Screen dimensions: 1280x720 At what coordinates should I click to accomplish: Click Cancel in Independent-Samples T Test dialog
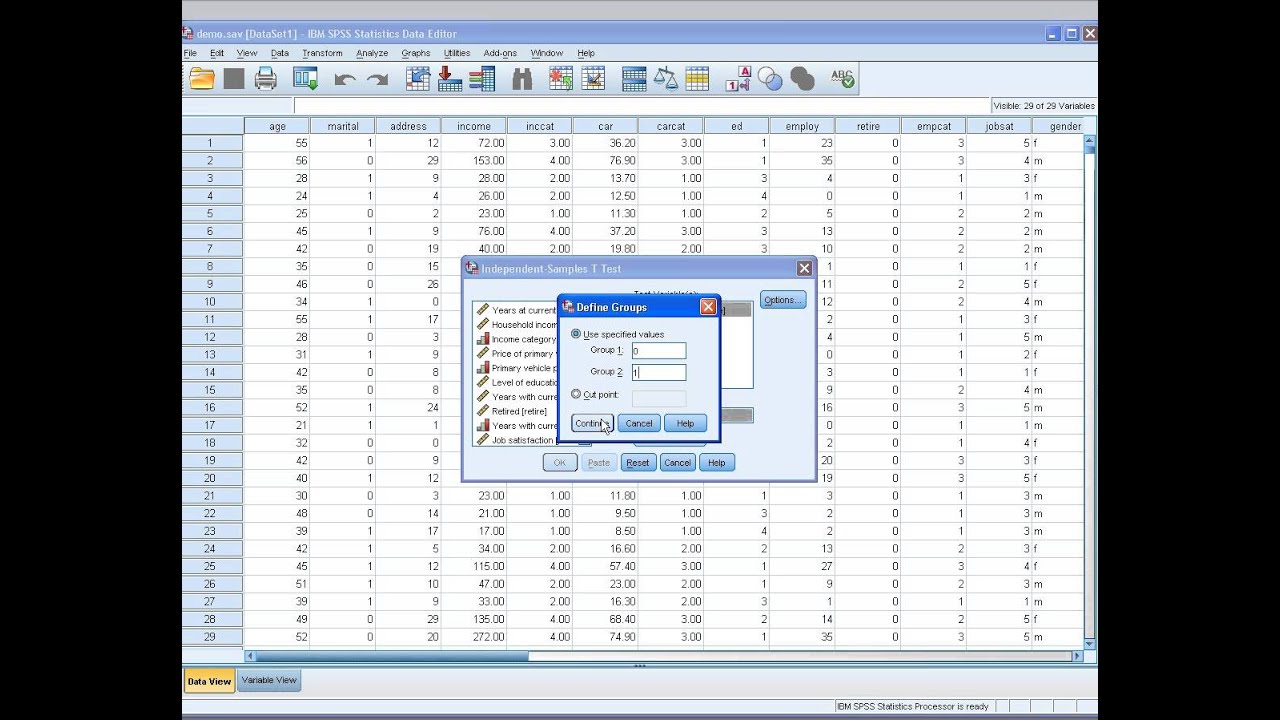click(677, 462)
